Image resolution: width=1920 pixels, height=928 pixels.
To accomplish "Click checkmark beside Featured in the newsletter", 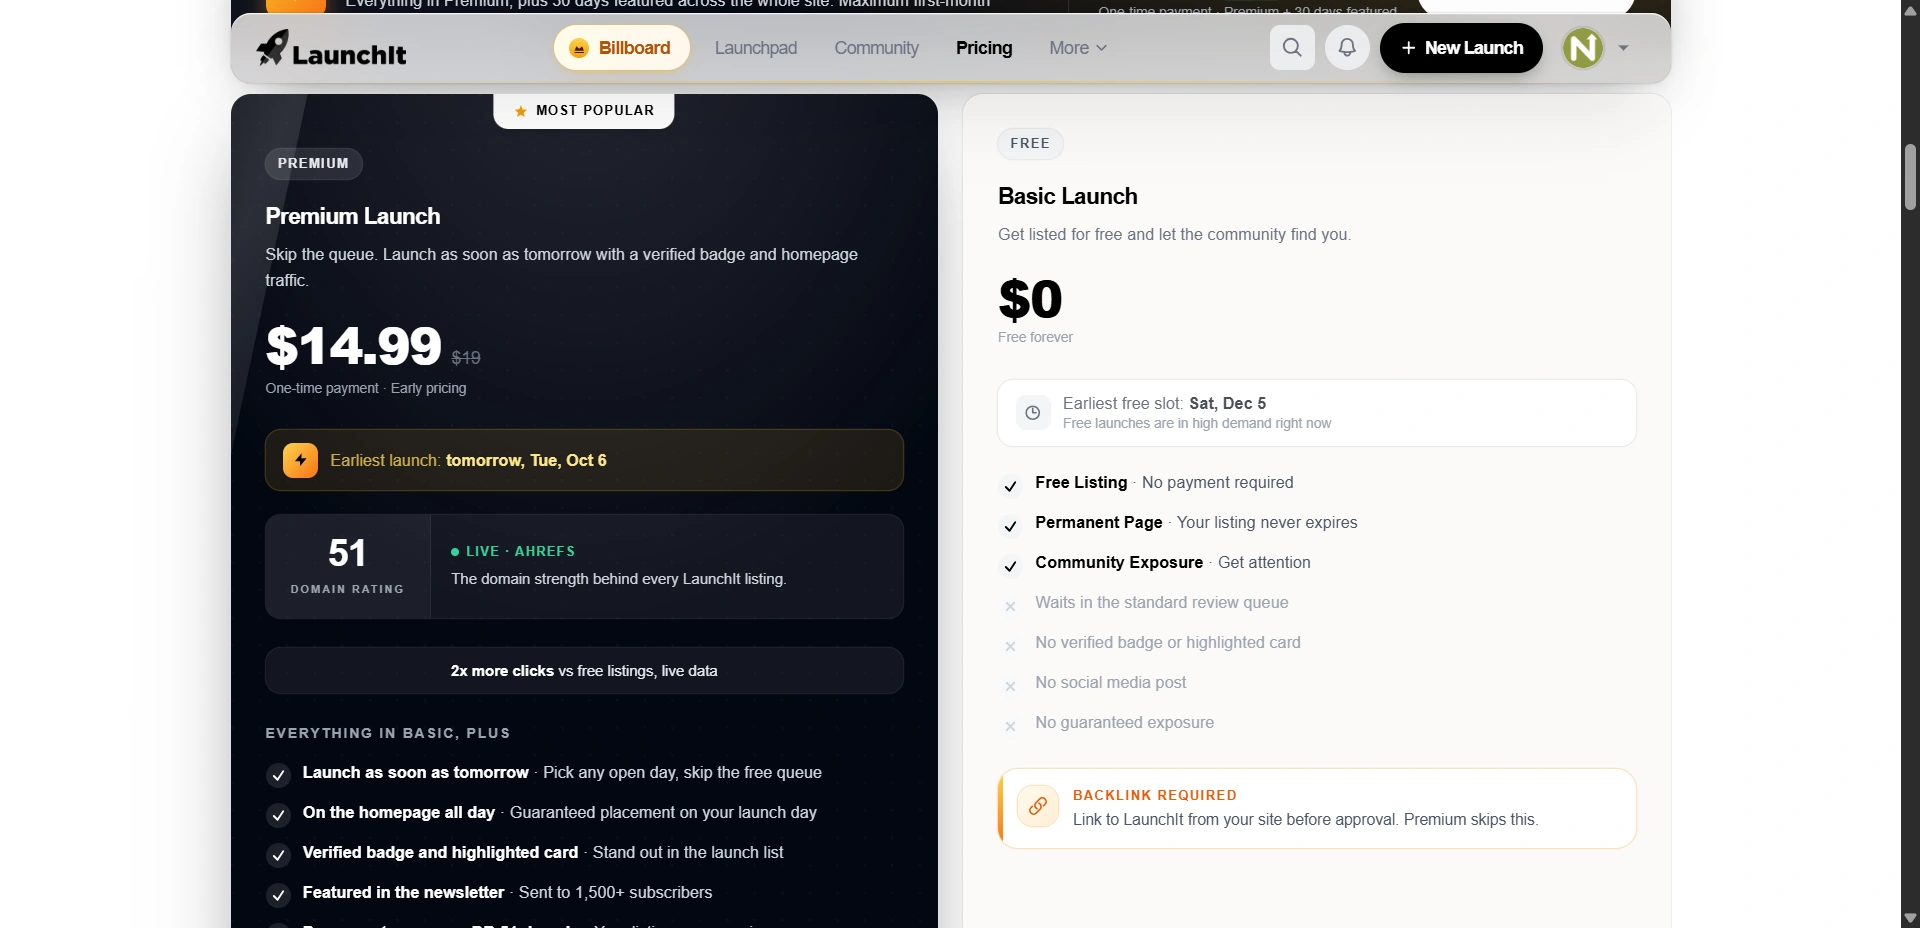I will click(278, 896).
